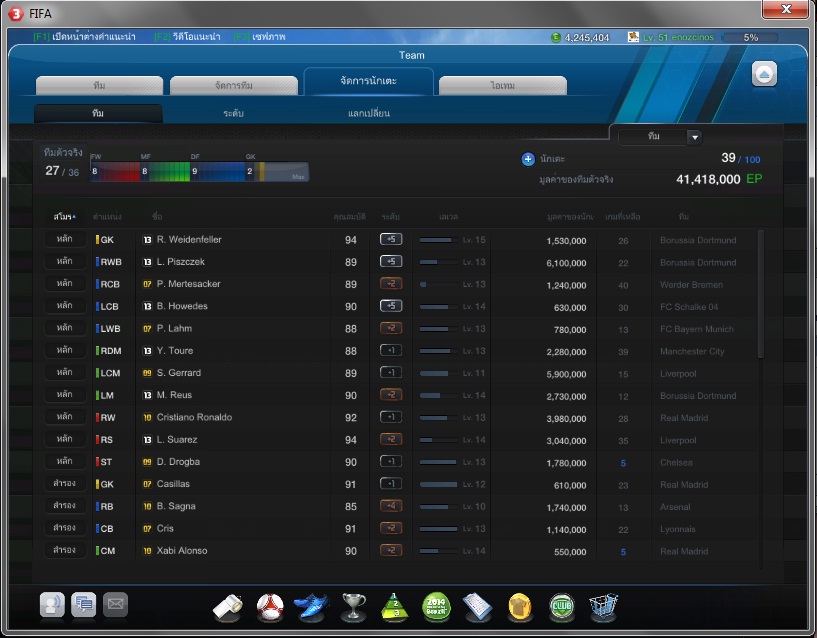Click the blue plus add-player icon
Image resolution: width=817 pixels, height=638 pixels.
click(528, 159)
